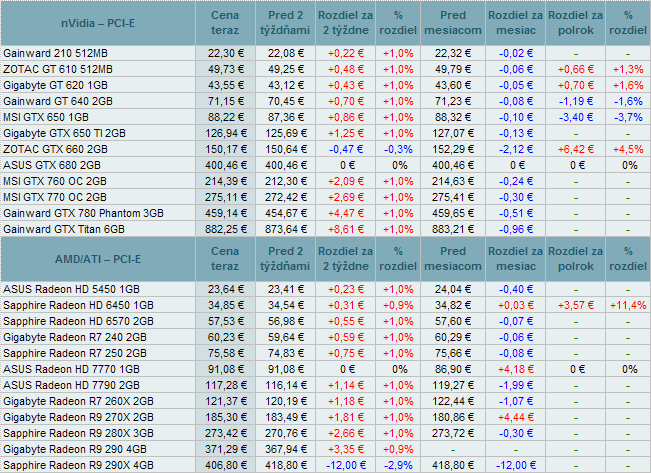Click the 'AMD/ATI – PCI-E' table header
Screen dimensions: 651x473
(x=98, y=259)
